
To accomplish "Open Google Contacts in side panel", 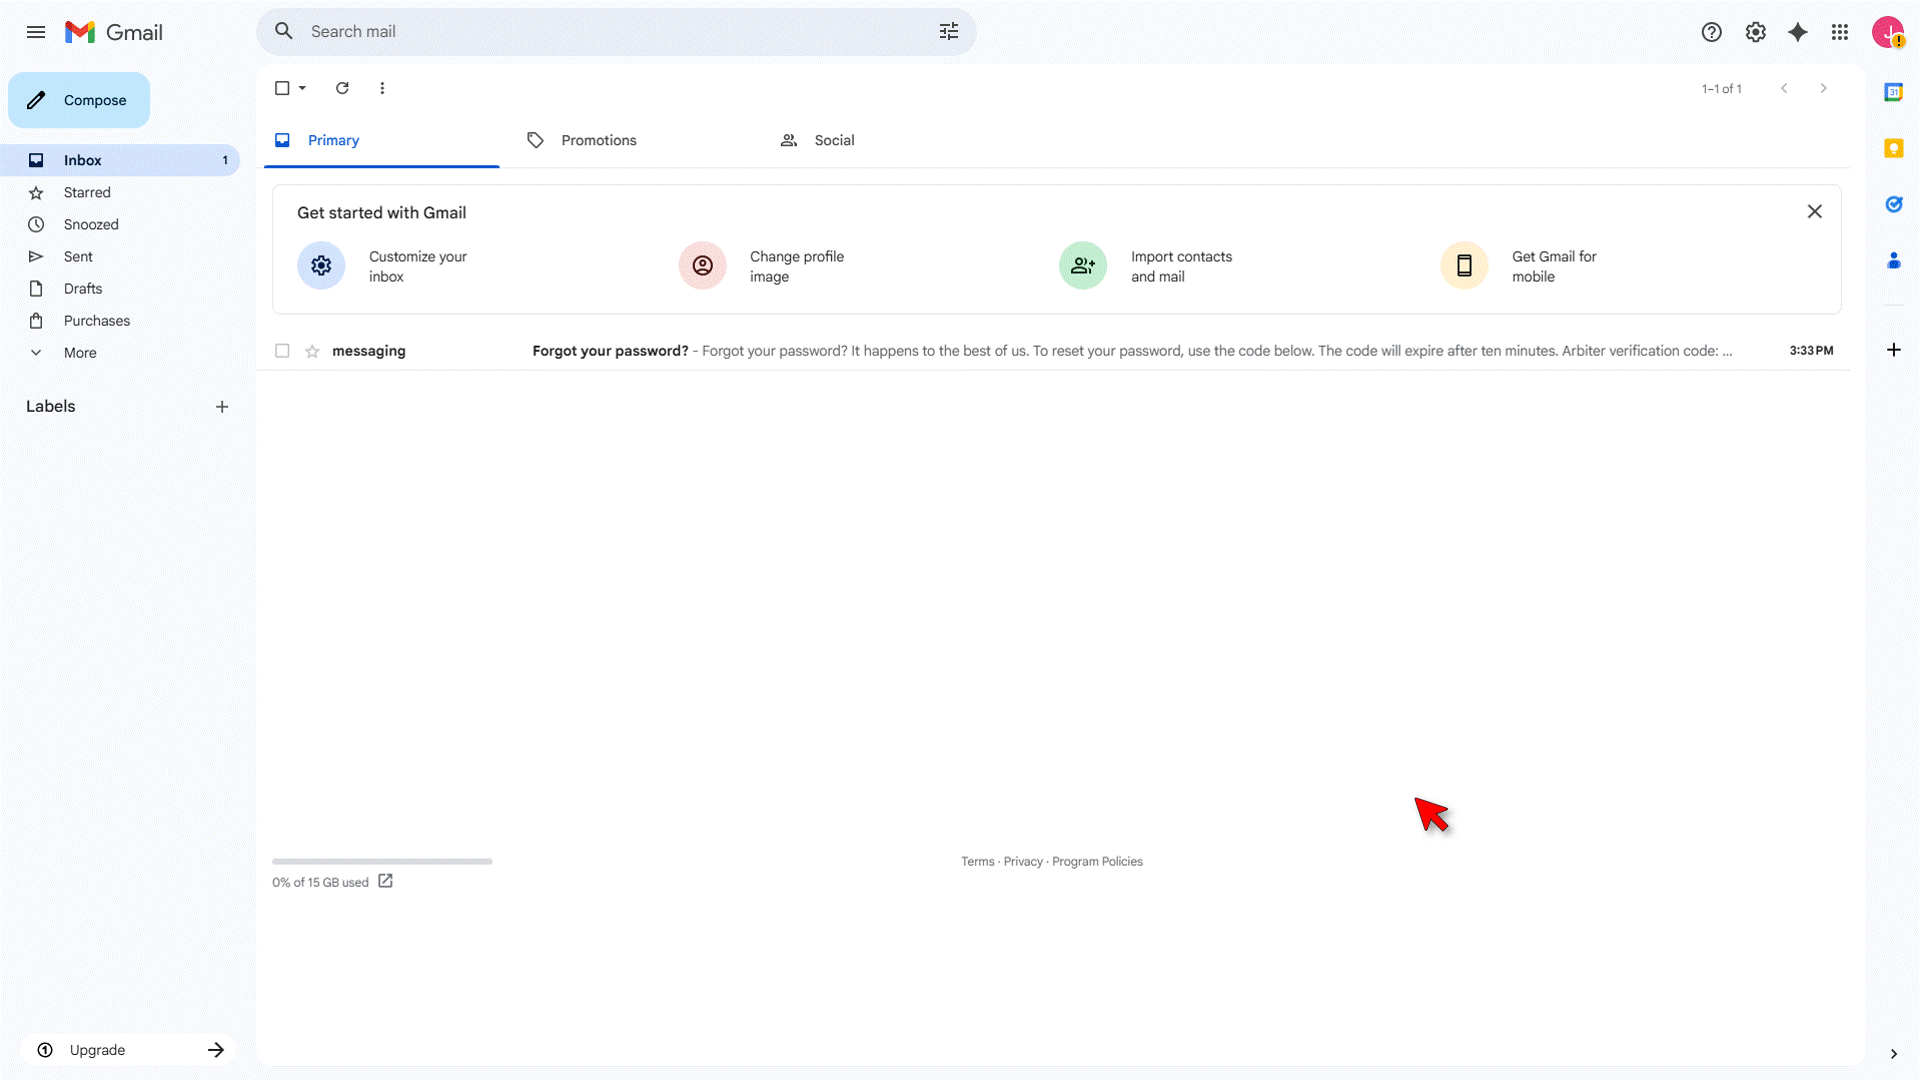I will (x=1894, y=260).
